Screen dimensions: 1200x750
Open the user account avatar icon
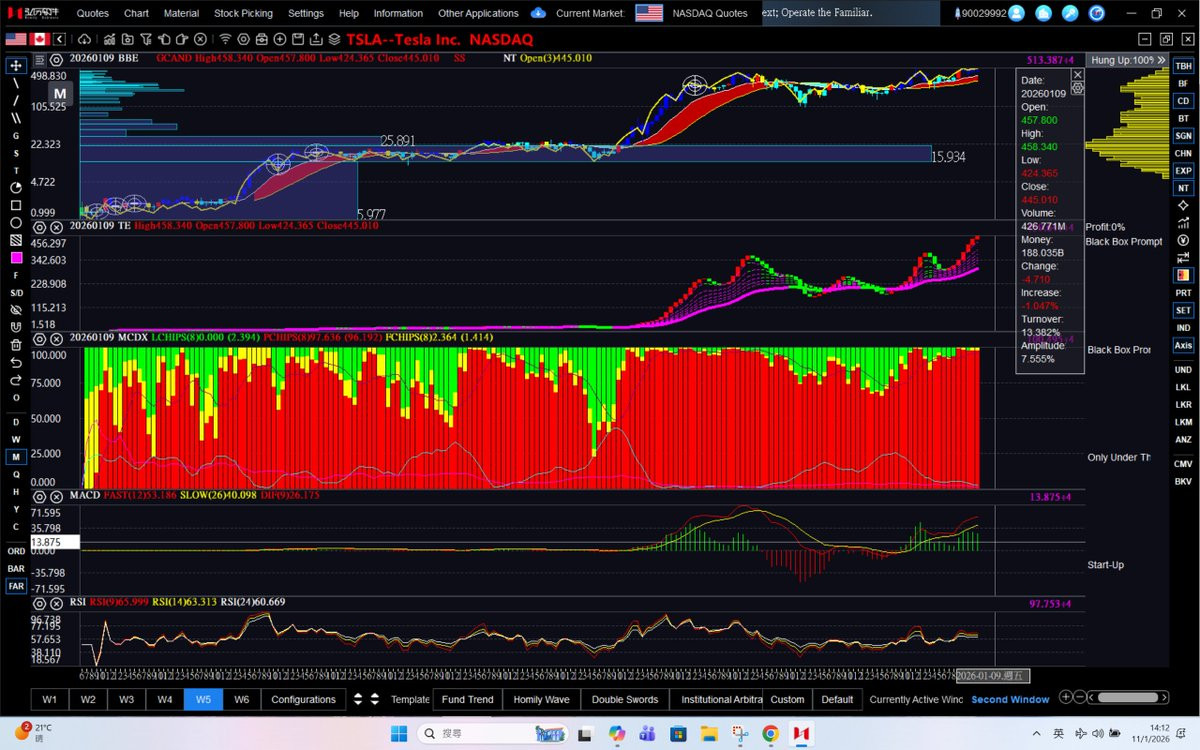point(1017,13)
